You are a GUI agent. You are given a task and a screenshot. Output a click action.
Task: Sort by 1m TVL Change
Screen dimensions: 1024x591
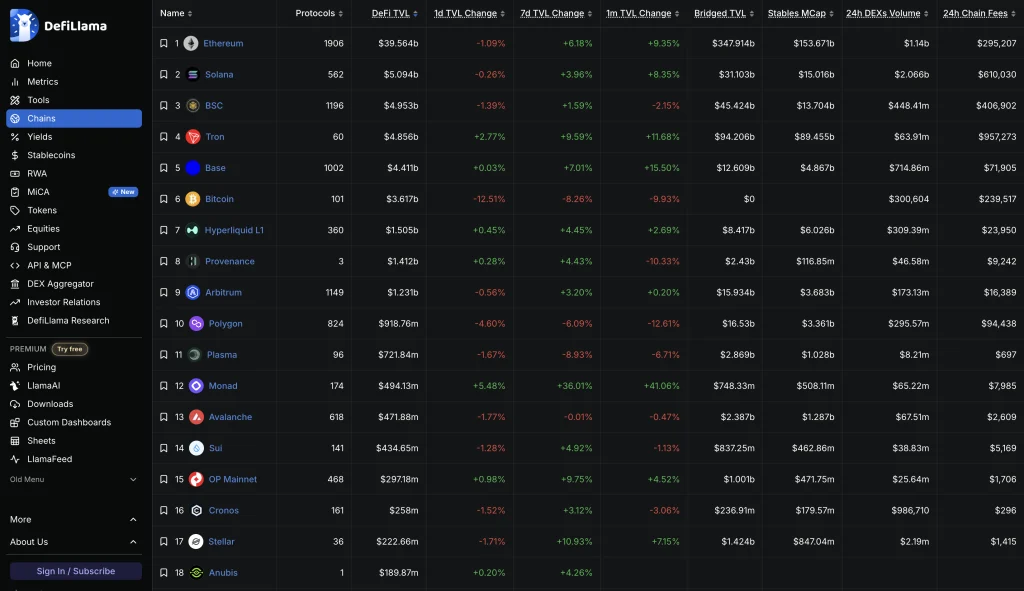point(643,13)
